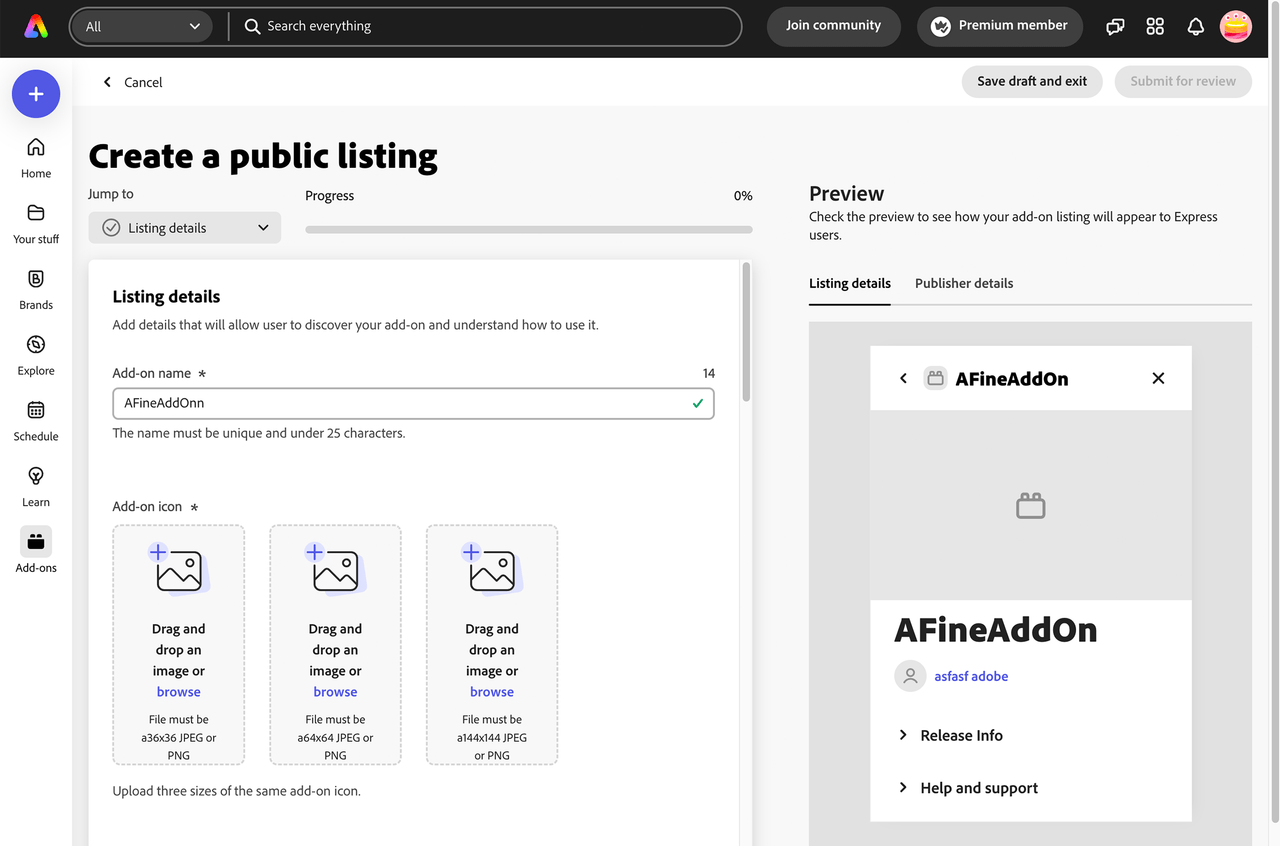The height and width of the screenshot is (846, 1280).
Task: Click the back arrow next to Cancel
Action: tap(108, 82)
